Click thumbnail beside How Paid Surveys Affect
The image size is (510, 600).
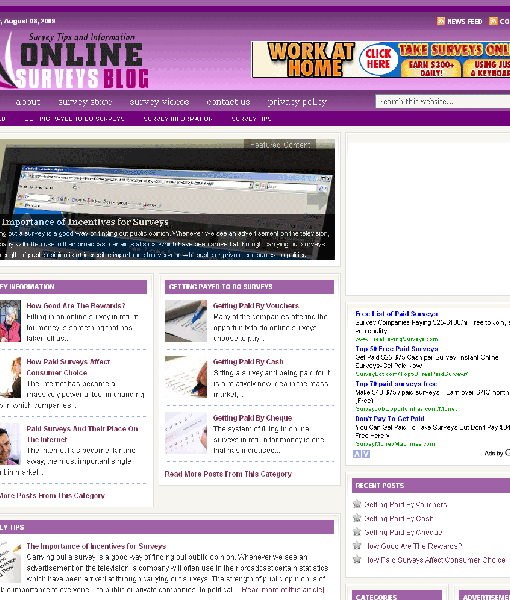(x=10, y=377)
